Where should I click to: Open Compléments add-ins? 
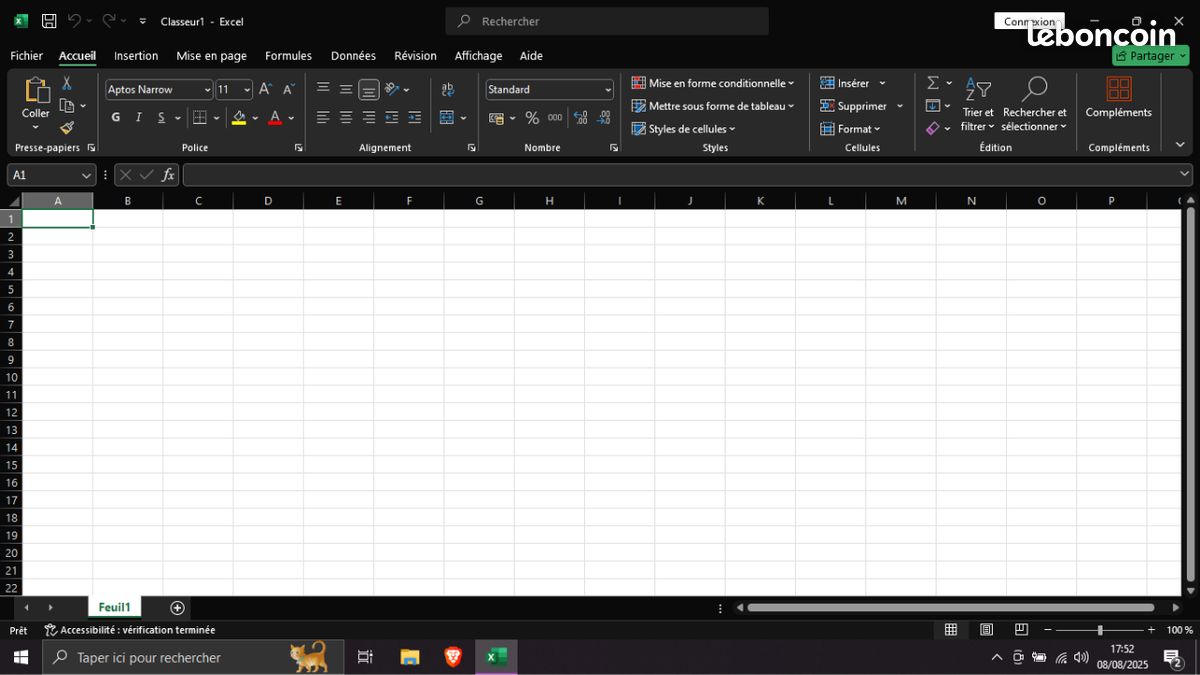[x=1119, y=98]
